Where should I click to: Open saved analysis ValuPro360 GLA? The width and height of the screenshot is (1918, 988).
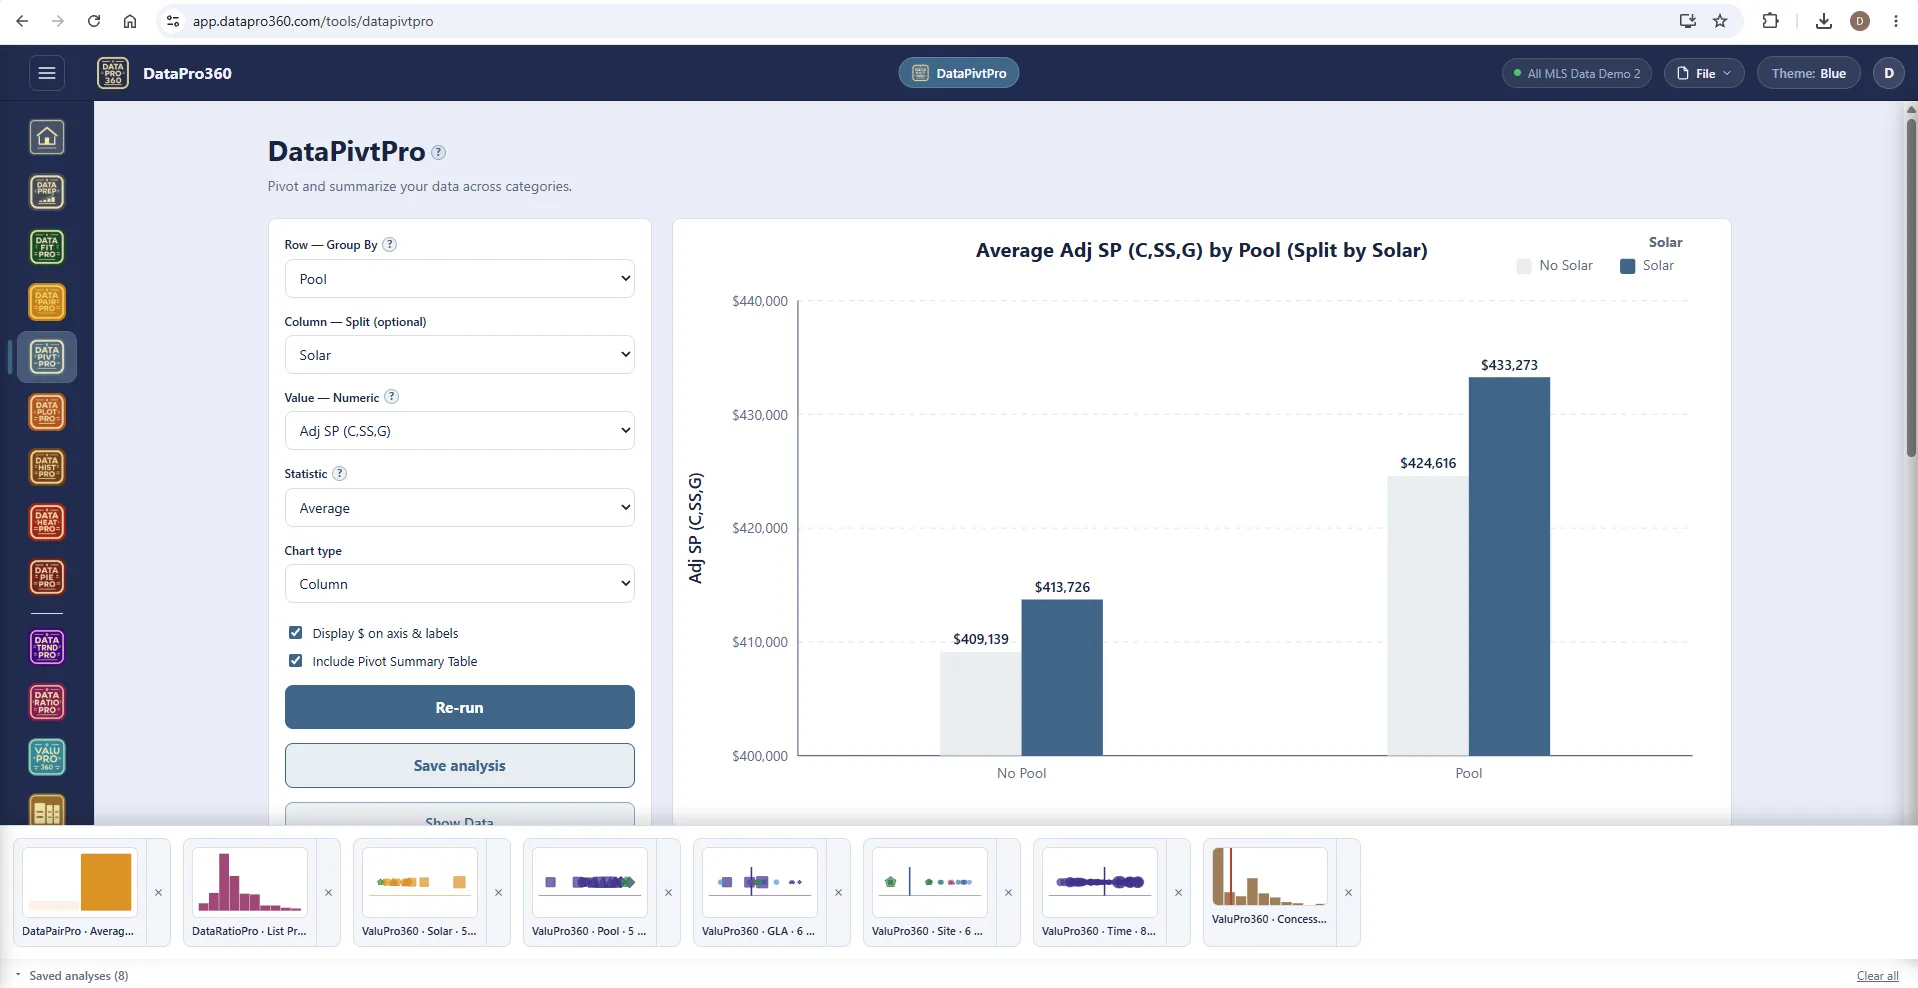click(x=760, y=892)
